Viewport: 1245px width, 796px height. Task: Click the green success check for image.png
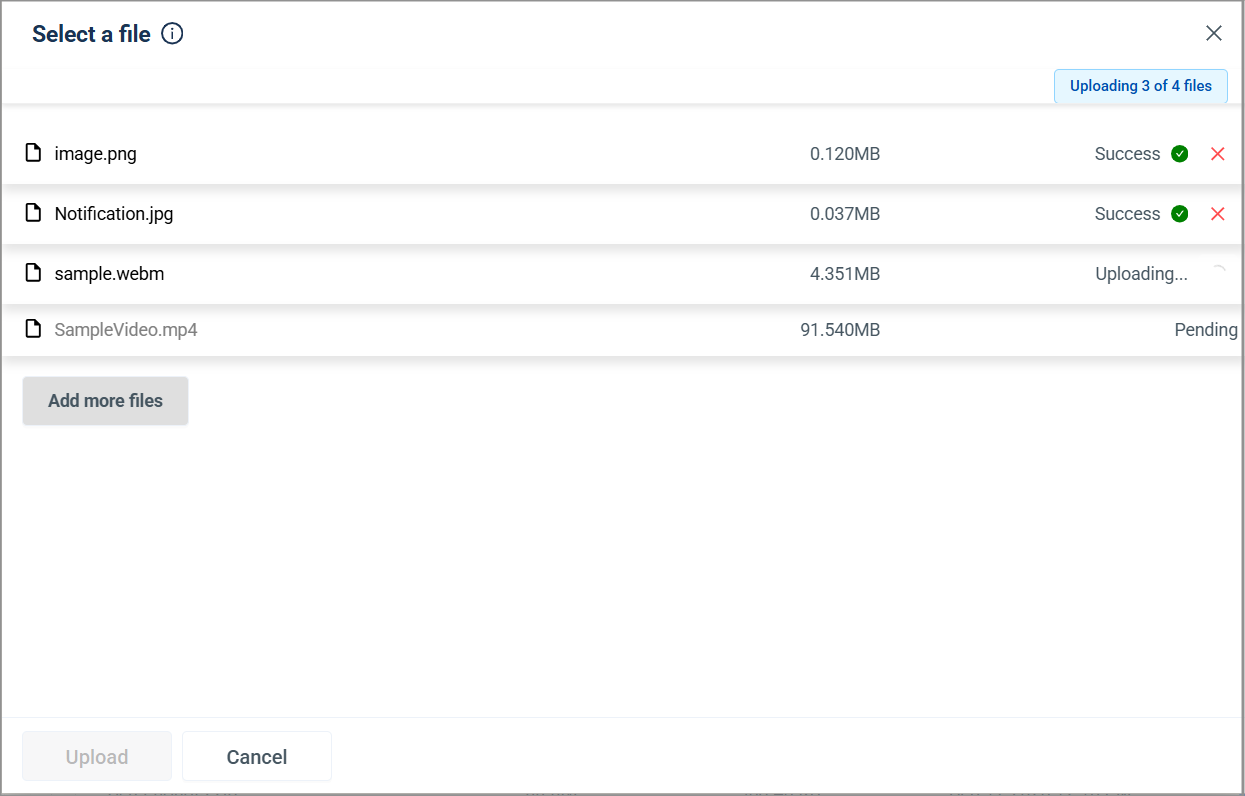(x=1180, y=154)
